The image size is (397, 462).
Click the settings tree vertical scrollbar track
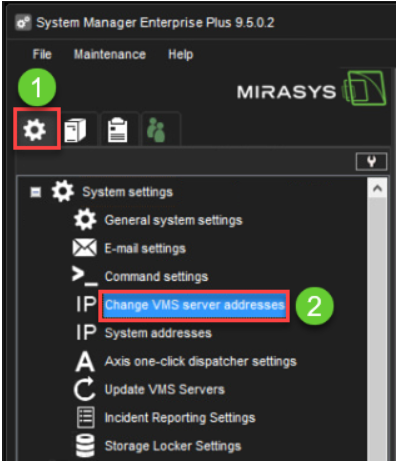click(x=377, y=328)
